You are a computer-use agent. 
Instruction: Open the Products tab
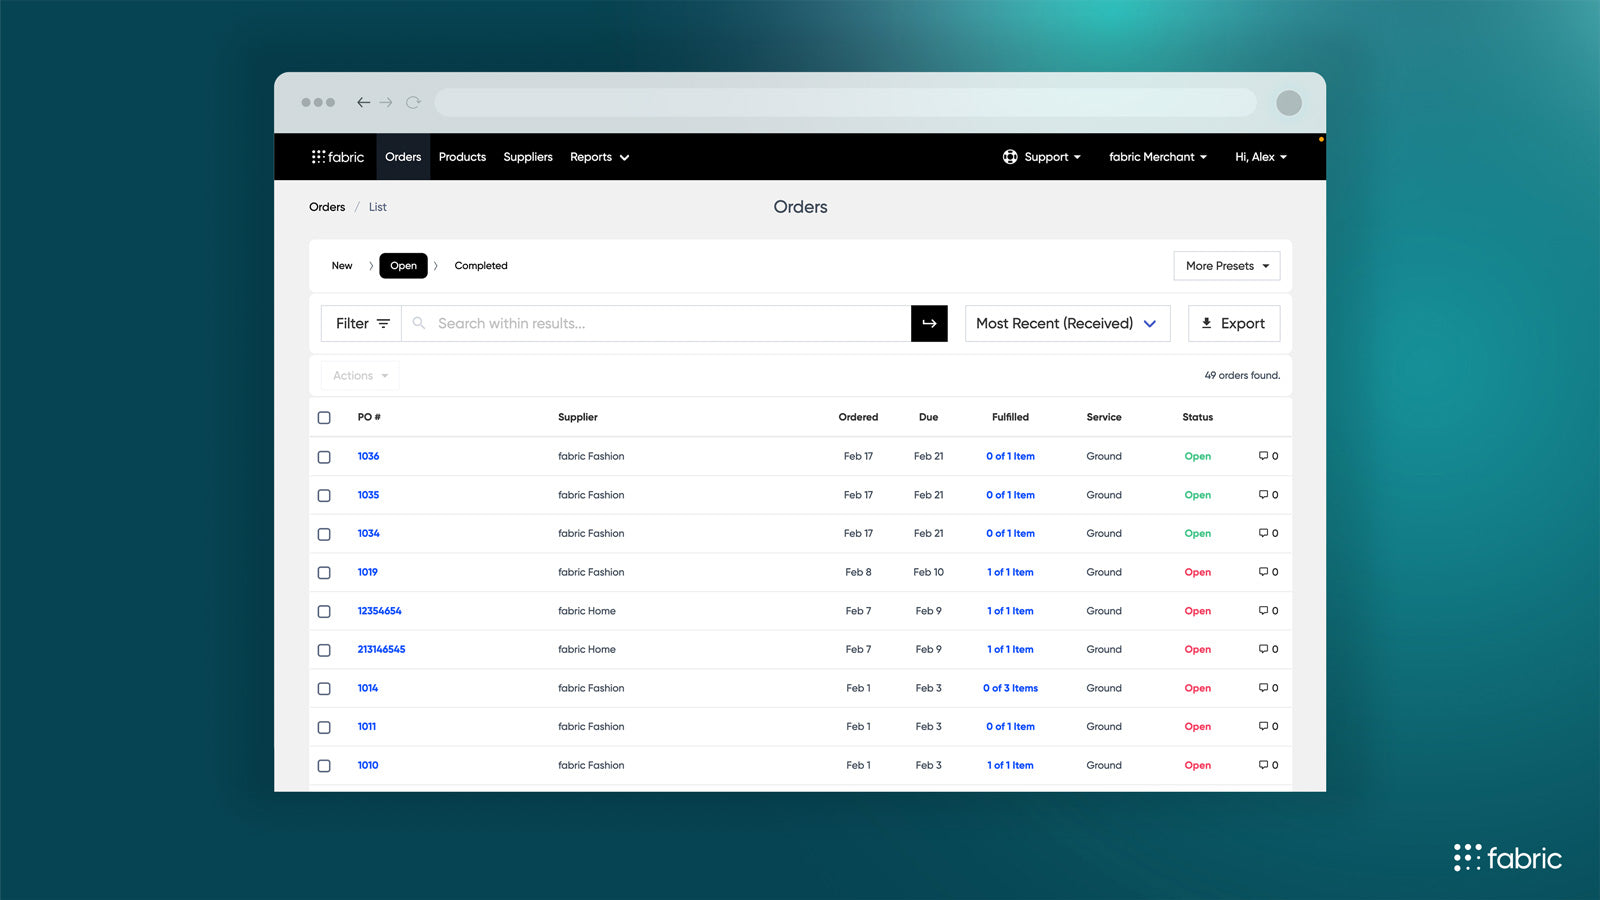point(462,157)
